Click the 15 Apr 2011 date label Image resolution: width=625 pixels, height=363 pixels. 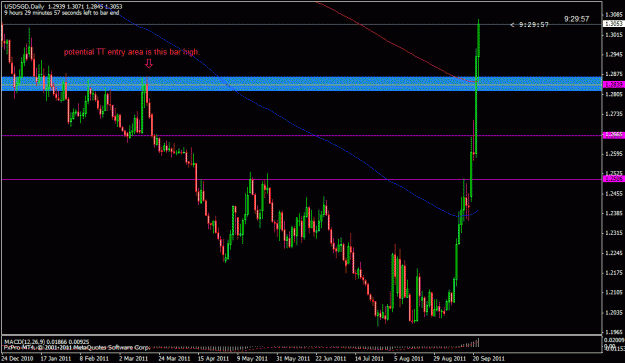213,358
